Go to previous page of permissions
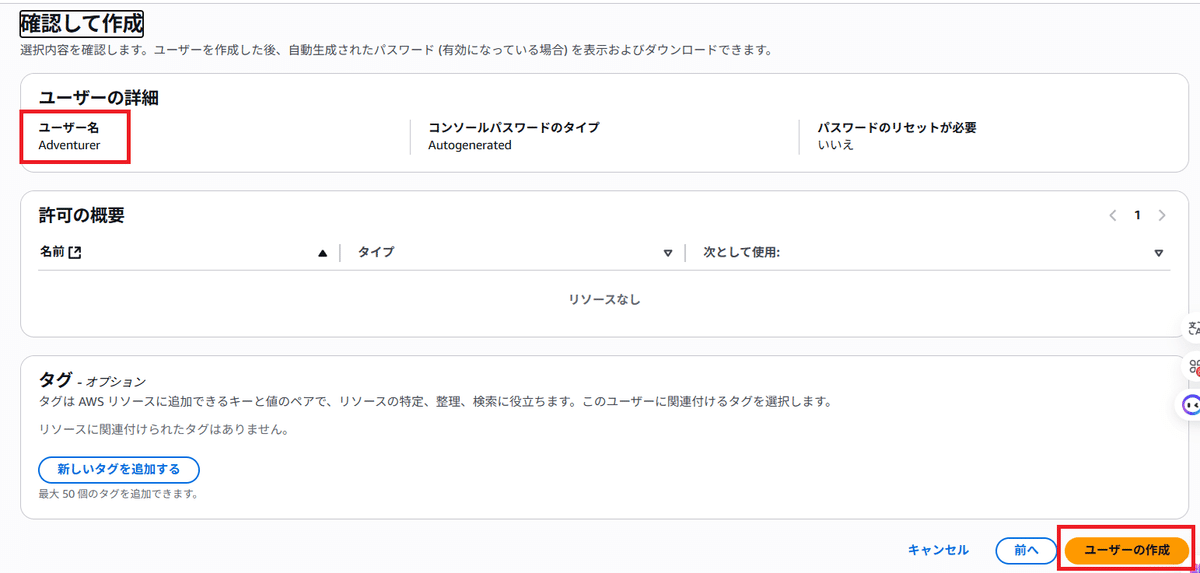1200x573 pixels. [x=1113, y=215]
